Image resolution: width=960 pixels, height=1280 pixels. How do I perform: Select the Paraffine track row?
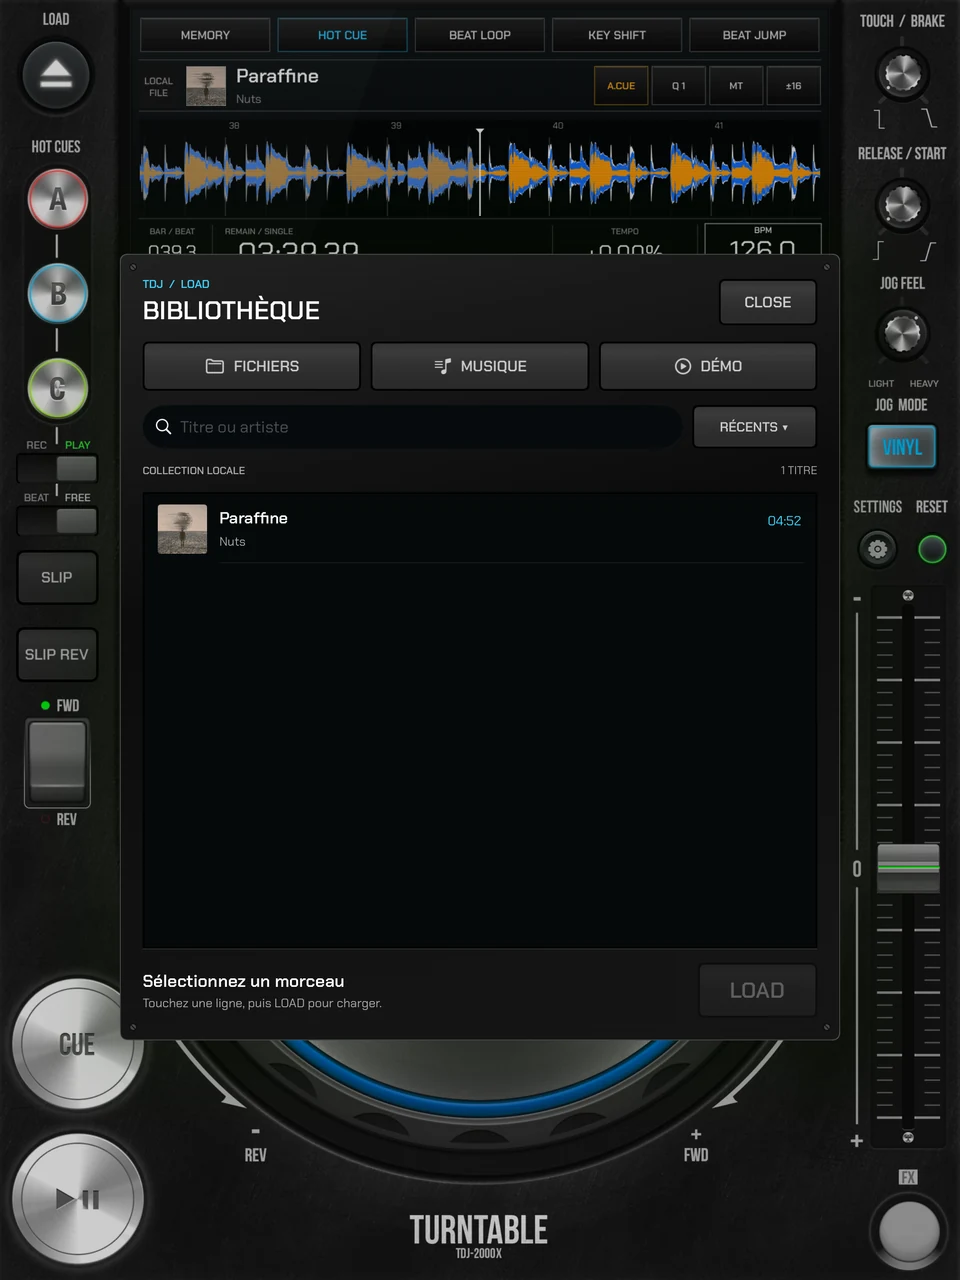(480, 529)
